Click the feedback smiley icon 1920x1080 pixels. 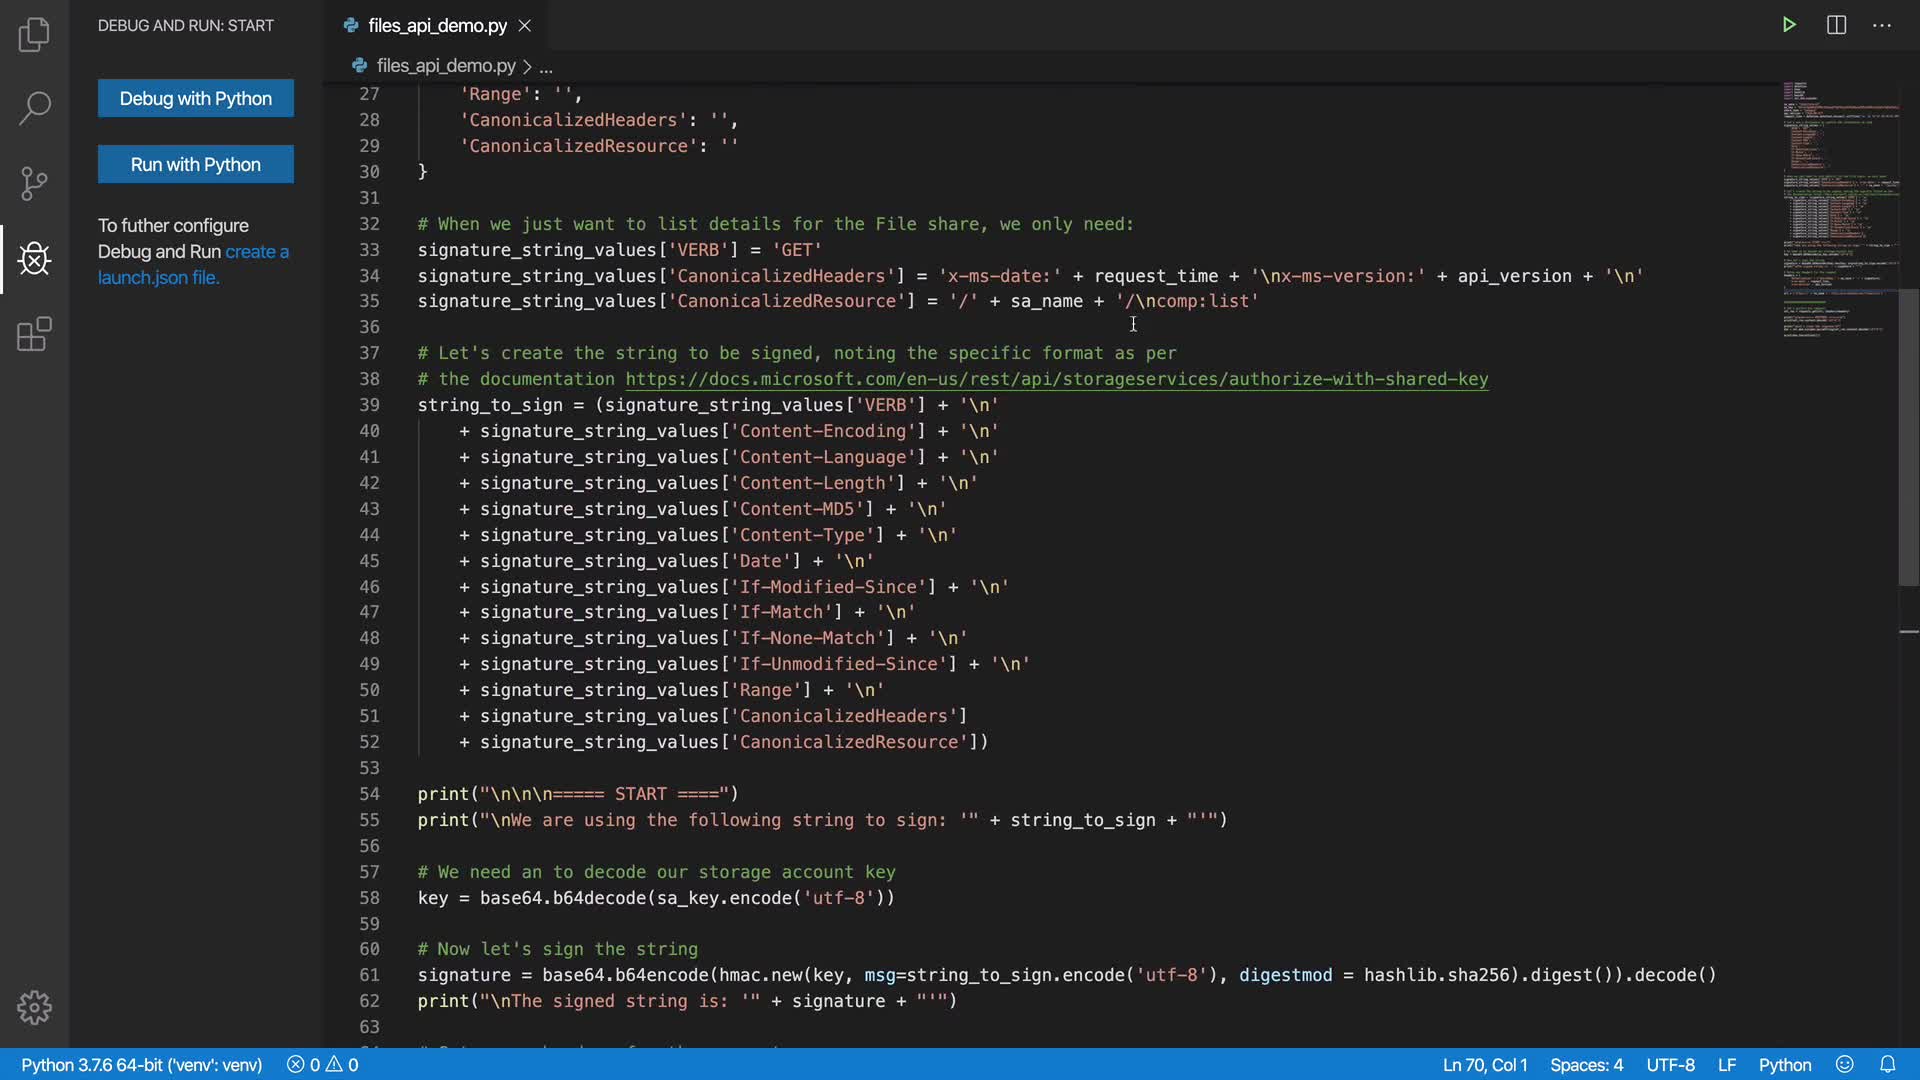(1845, 1065)
